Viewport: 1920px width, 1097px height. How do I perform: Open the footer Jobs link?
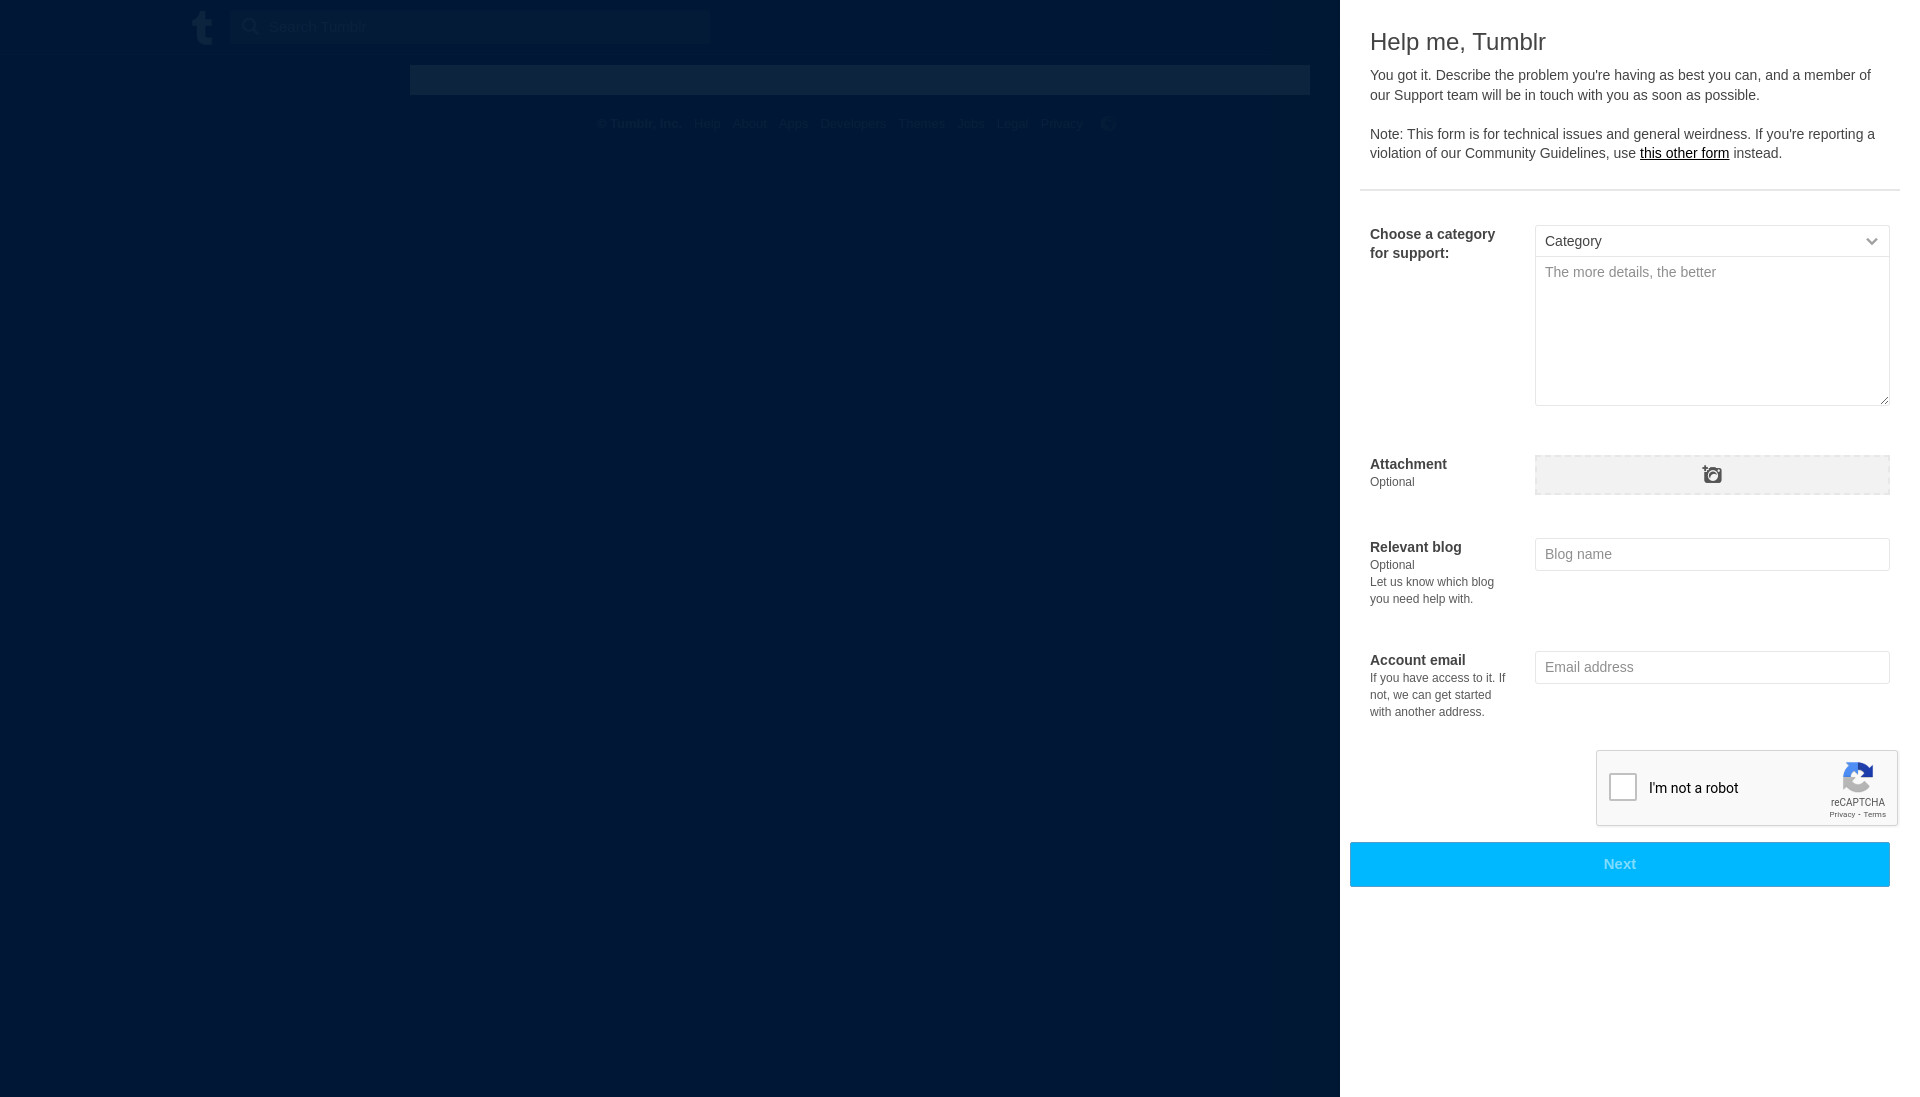click(970, 124)
